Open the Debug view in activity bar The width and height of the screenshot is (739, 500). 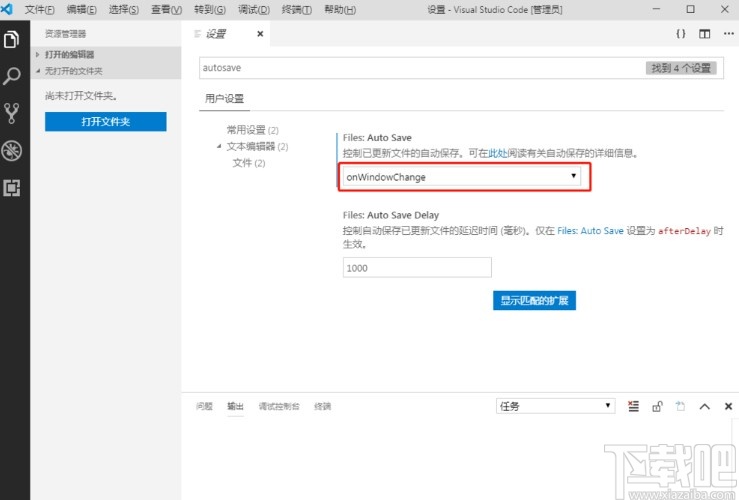click(x=11, y=151)
